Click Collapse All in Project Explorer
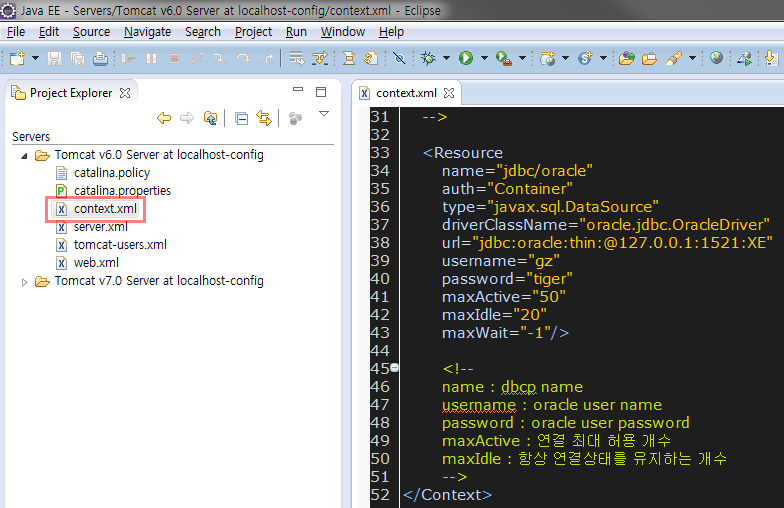The image size is (784, 508). click(241, 119)
